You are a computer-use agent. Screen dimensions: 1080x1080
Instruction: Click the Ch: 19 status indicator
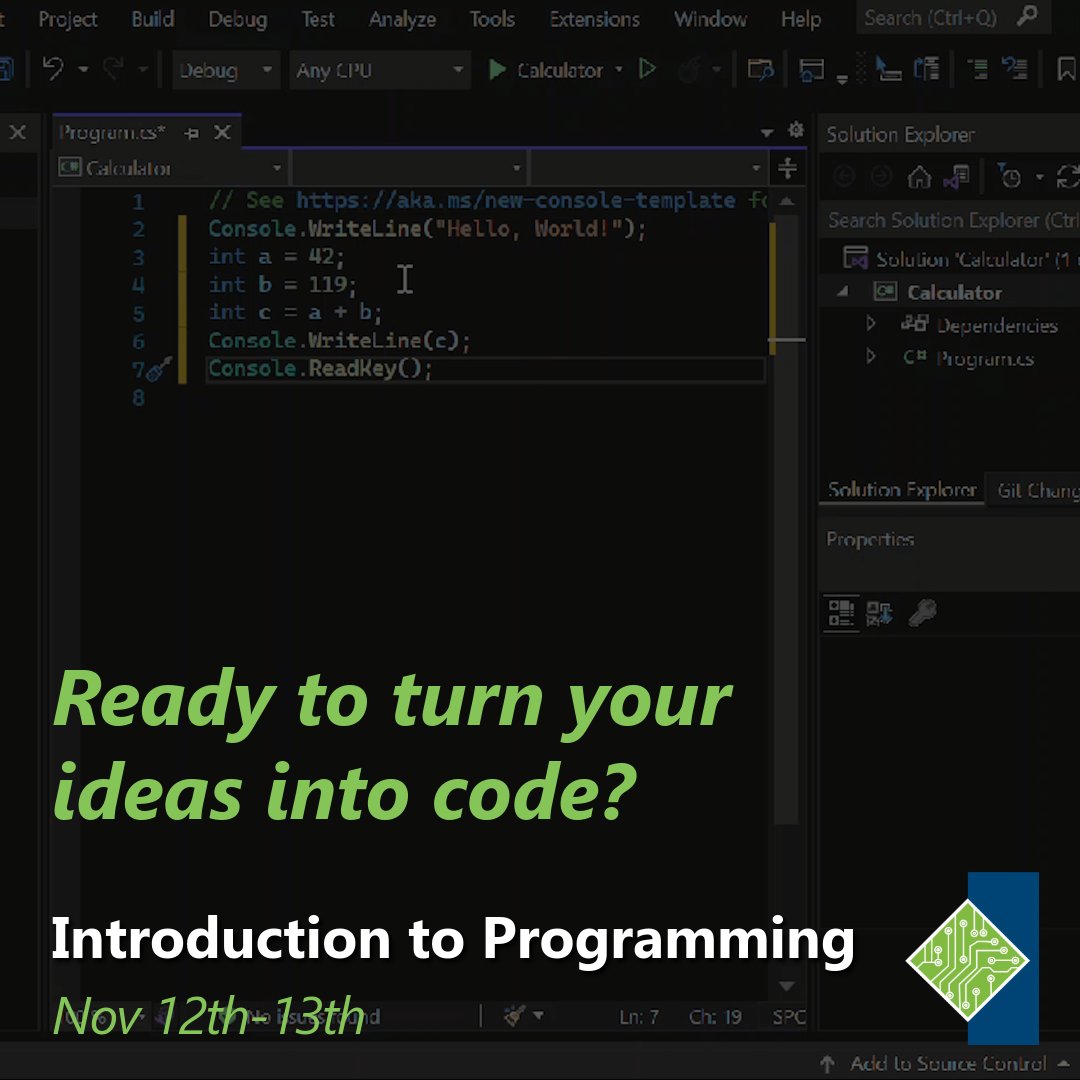(715, 1017)
